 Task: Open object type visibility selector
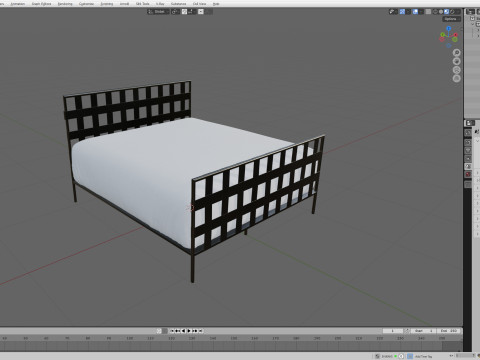393,12
